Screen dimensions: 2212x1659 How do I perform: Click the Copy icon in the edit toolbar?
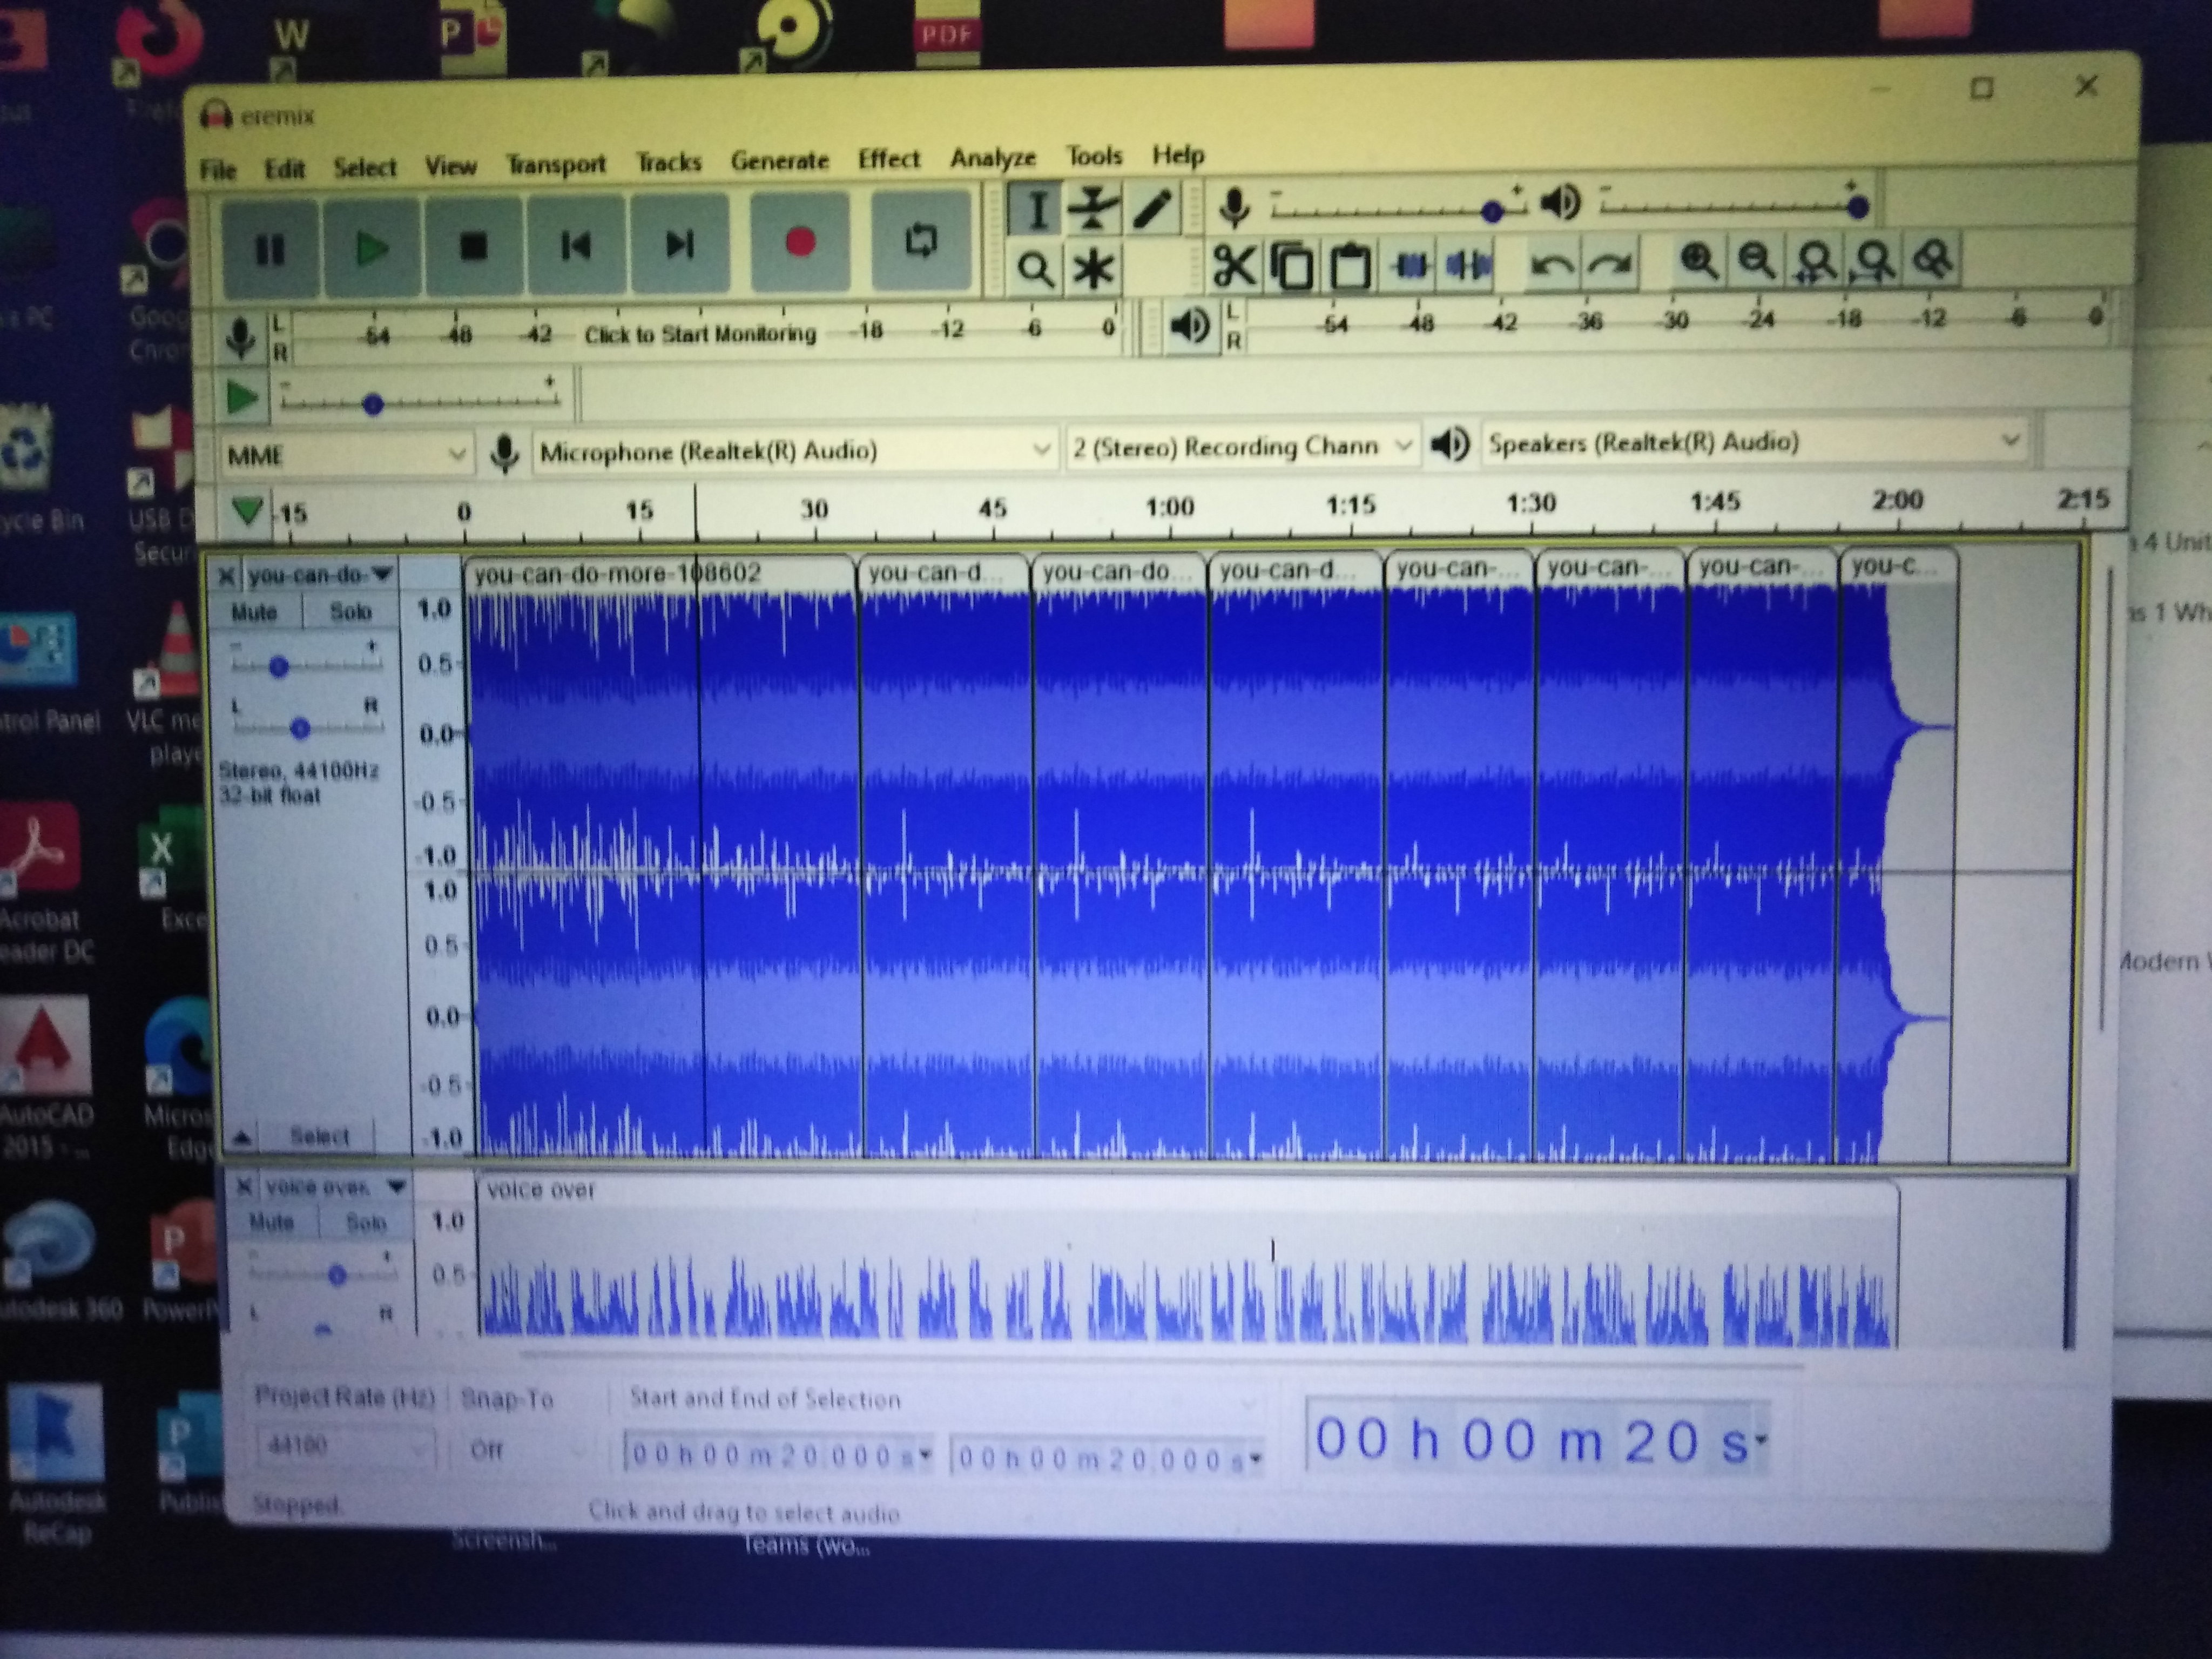pyautogui.click(x=1292, y=267)
